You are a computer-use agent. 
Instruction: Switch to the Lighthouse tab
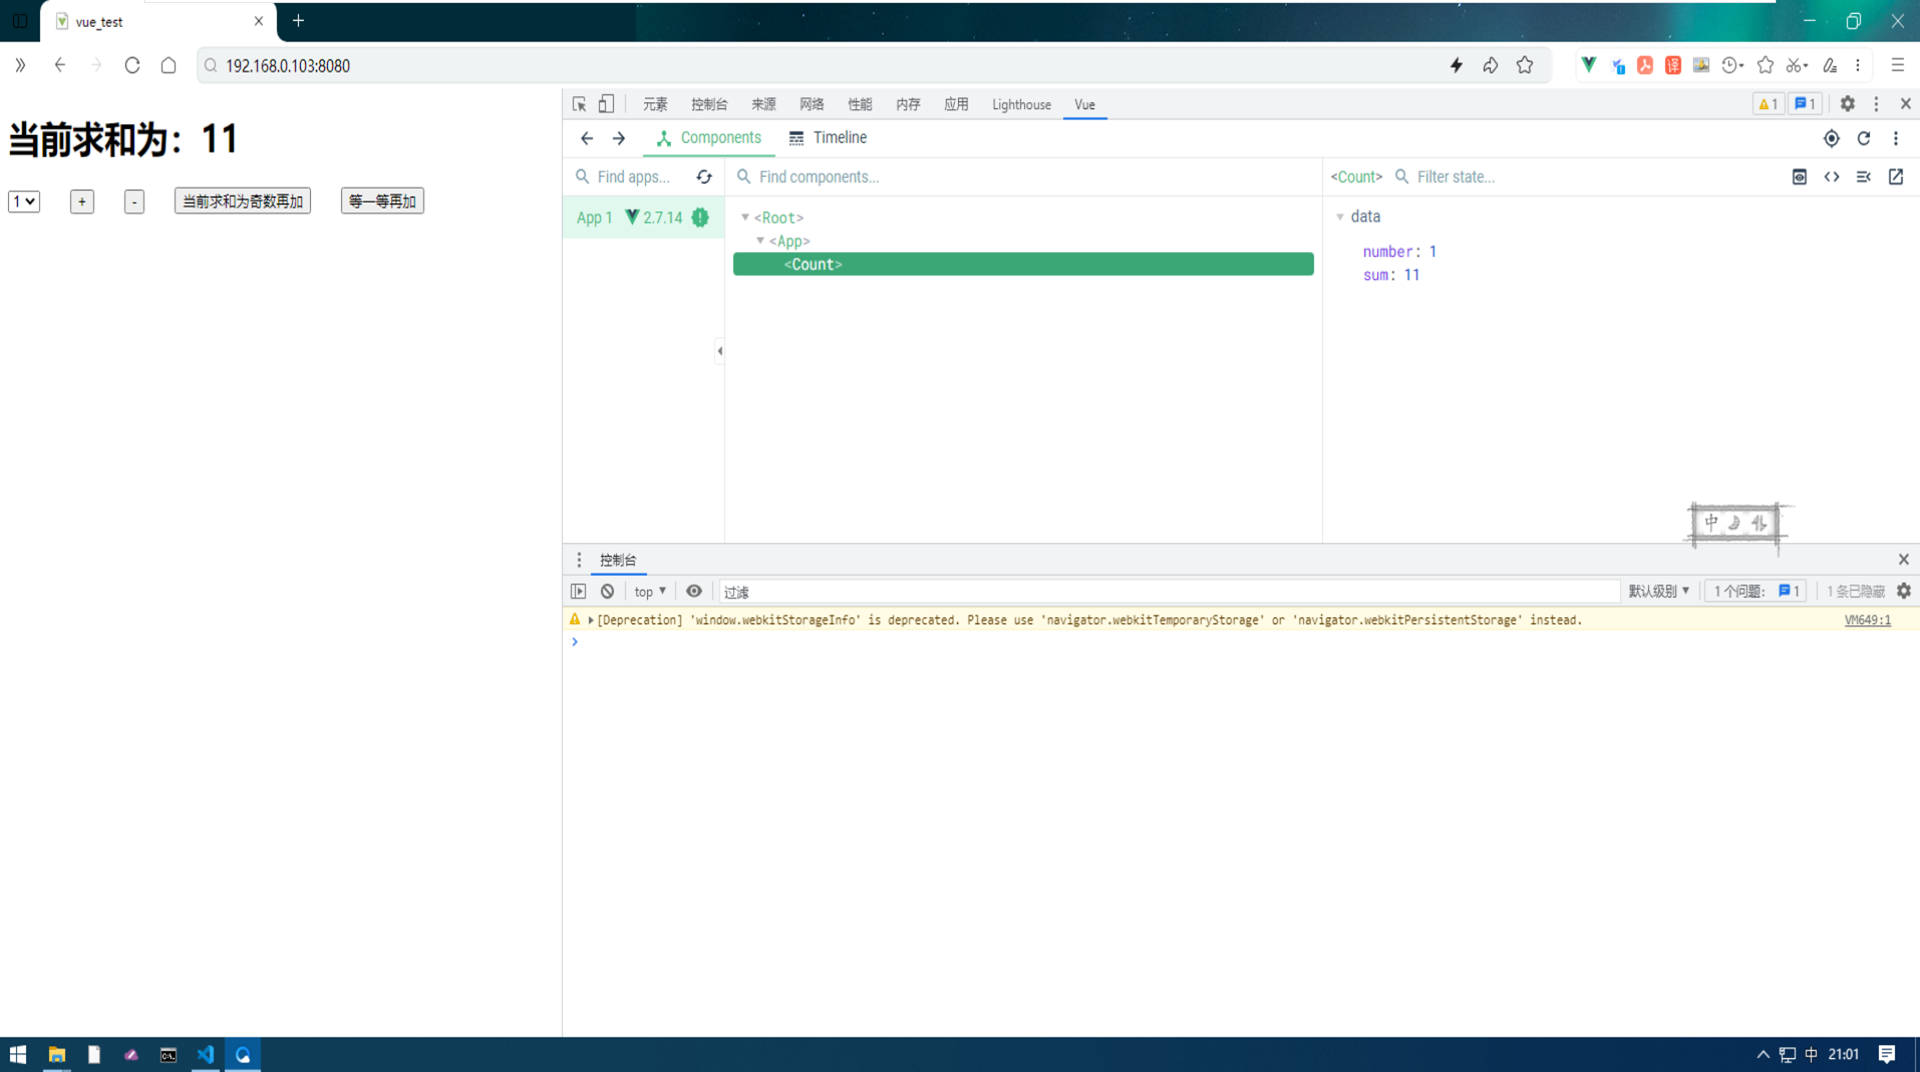1021,104
